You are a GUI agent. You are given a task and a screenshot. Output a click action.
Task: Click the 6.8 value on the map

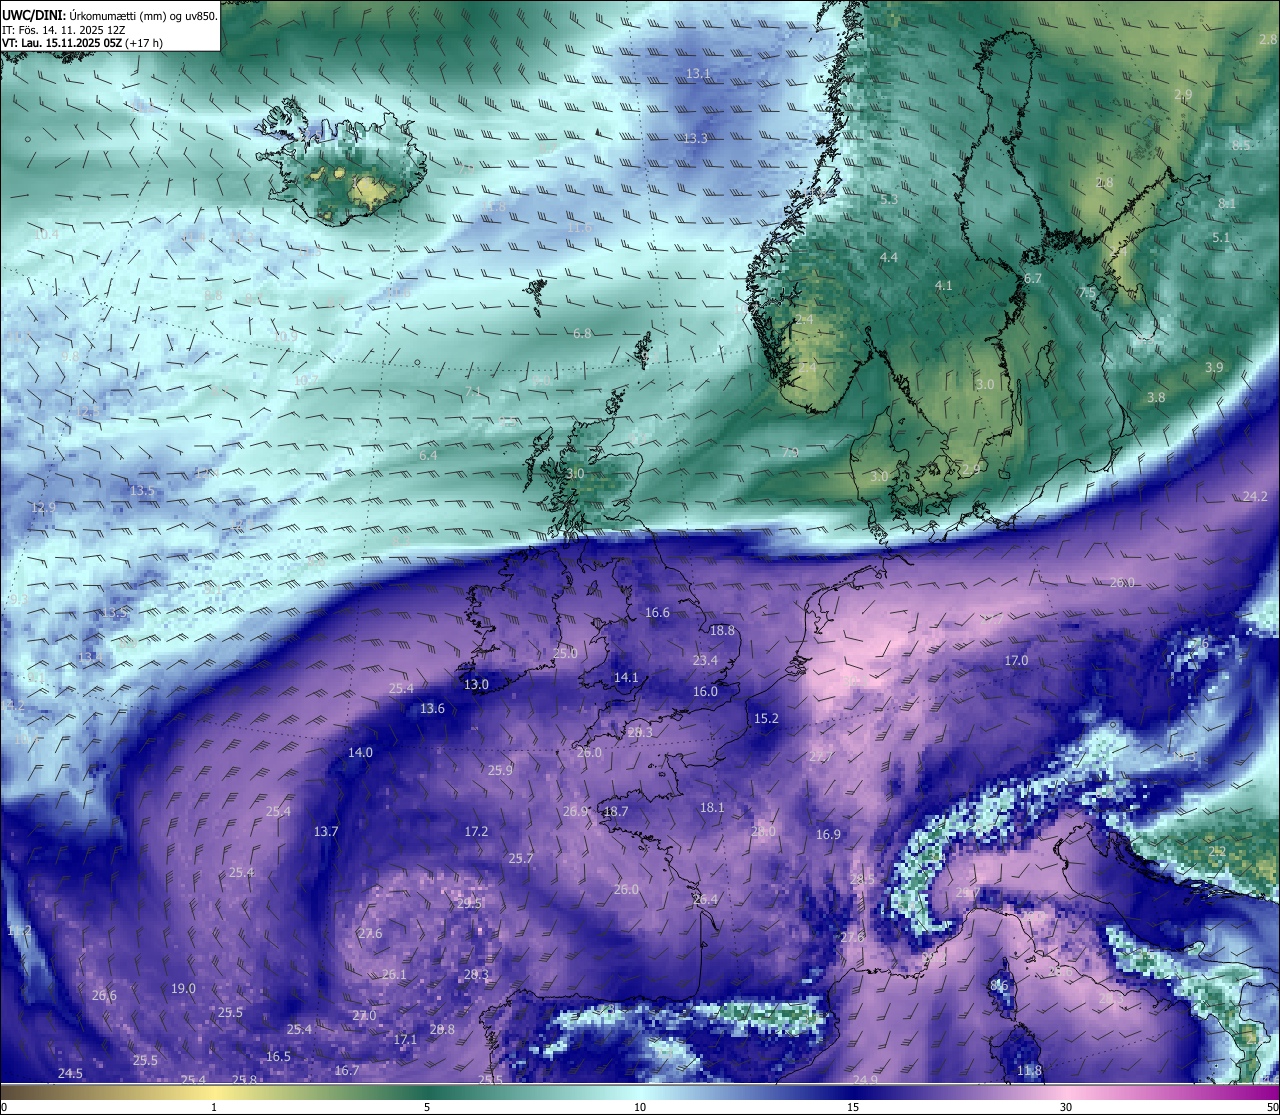[582, 334]
